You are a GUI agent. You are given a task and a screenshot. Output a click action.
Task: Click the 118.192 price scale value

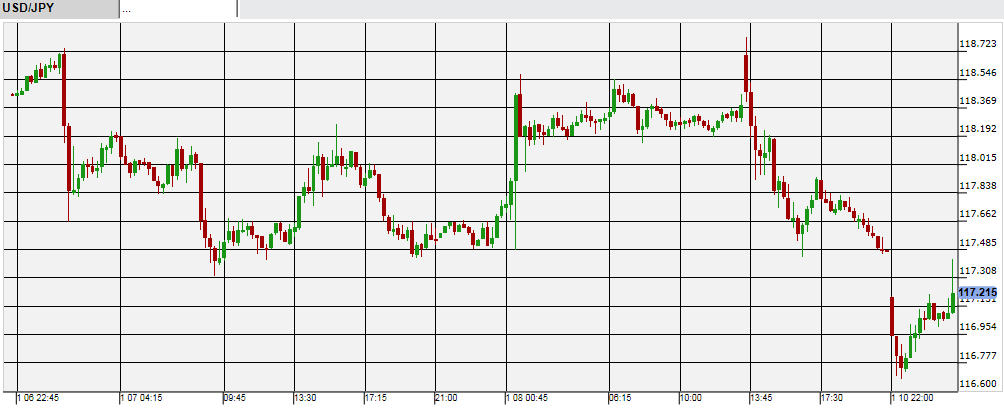(x=977, y=129)
